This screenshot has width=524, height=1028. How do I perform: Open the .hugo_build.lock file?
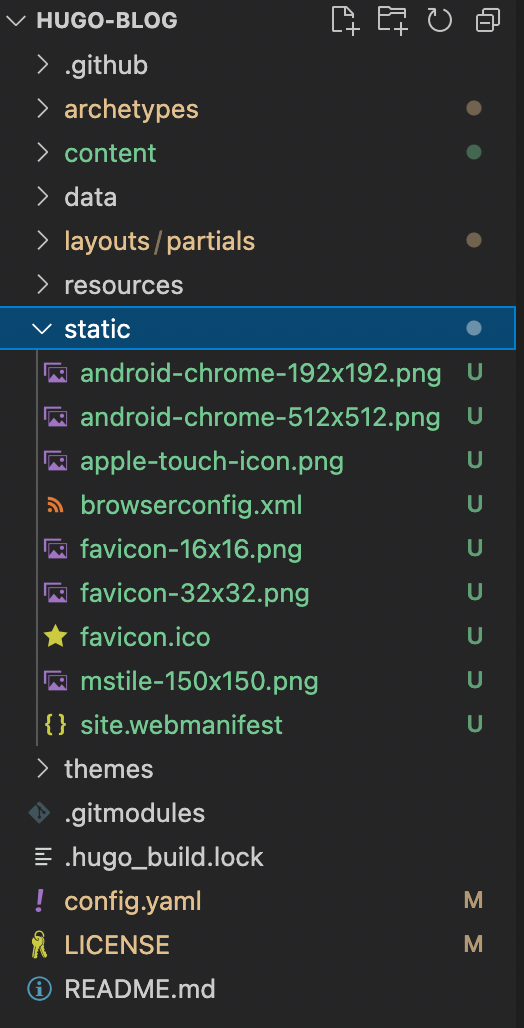[x=262, y=857]
